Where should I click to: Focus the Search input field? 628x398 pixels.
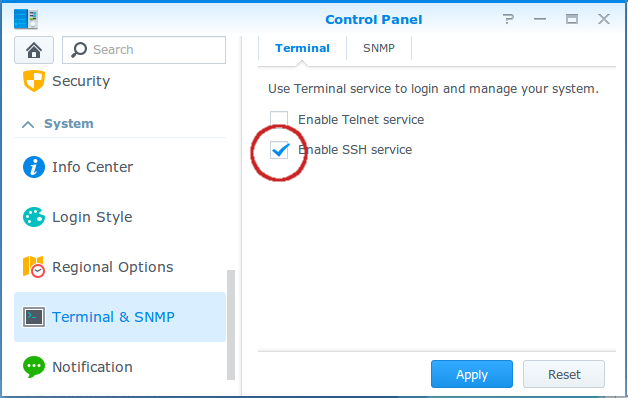144,50
